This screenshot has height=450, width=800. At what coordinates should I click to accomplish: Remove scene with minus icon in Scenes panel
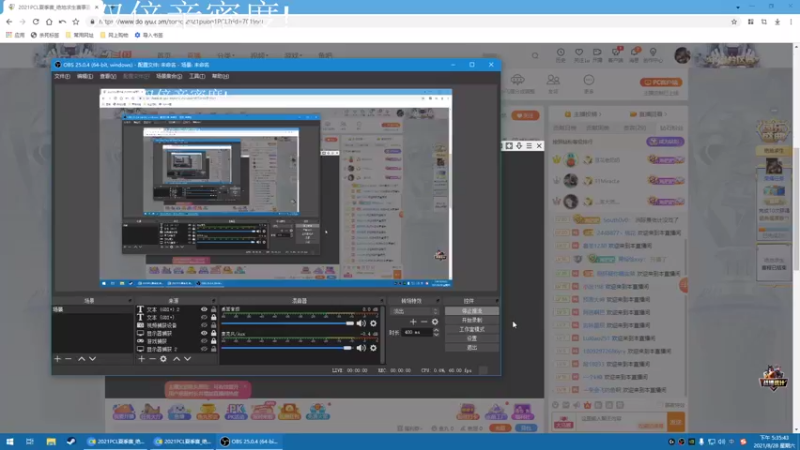tap(69, 359)
